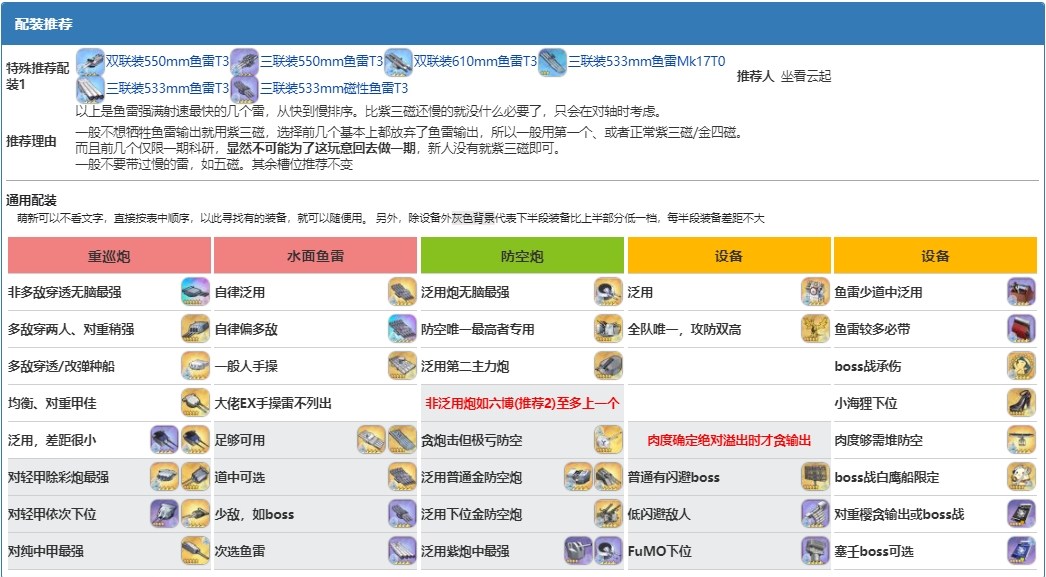This screenshot has height=577, width=1046.
Task: Click the icon beside 非多敌穿透无脑最强
Action: point(195,292)
